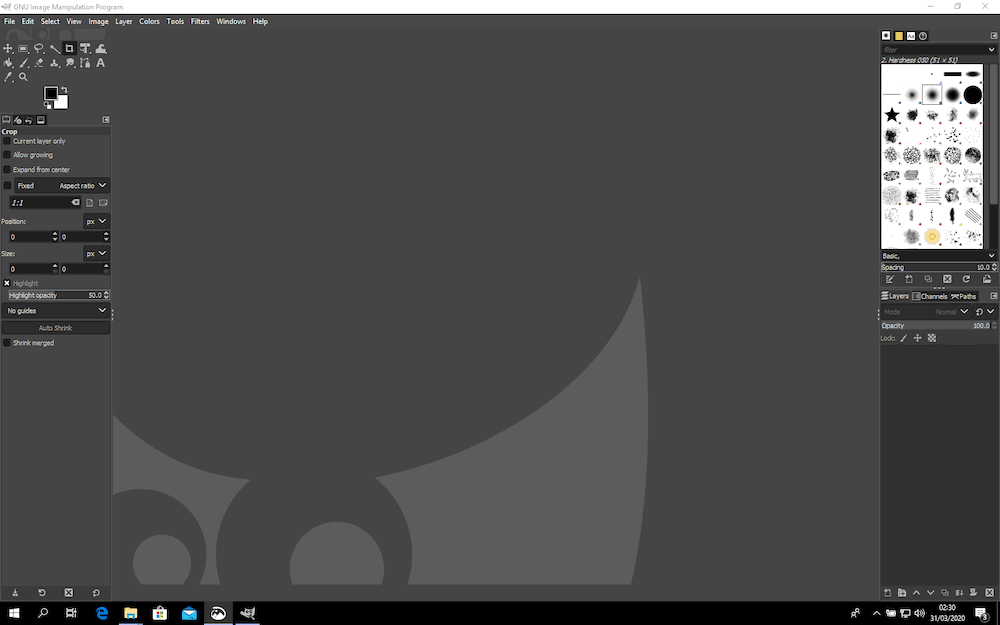Select the Rectangle Select tool

(23, 48)
